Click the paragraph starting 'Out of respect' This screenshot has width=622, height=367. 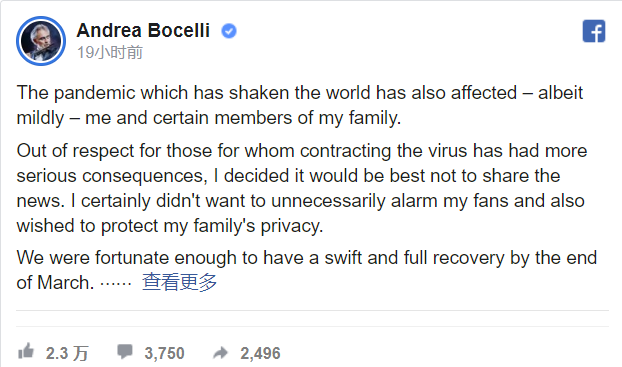301,188
